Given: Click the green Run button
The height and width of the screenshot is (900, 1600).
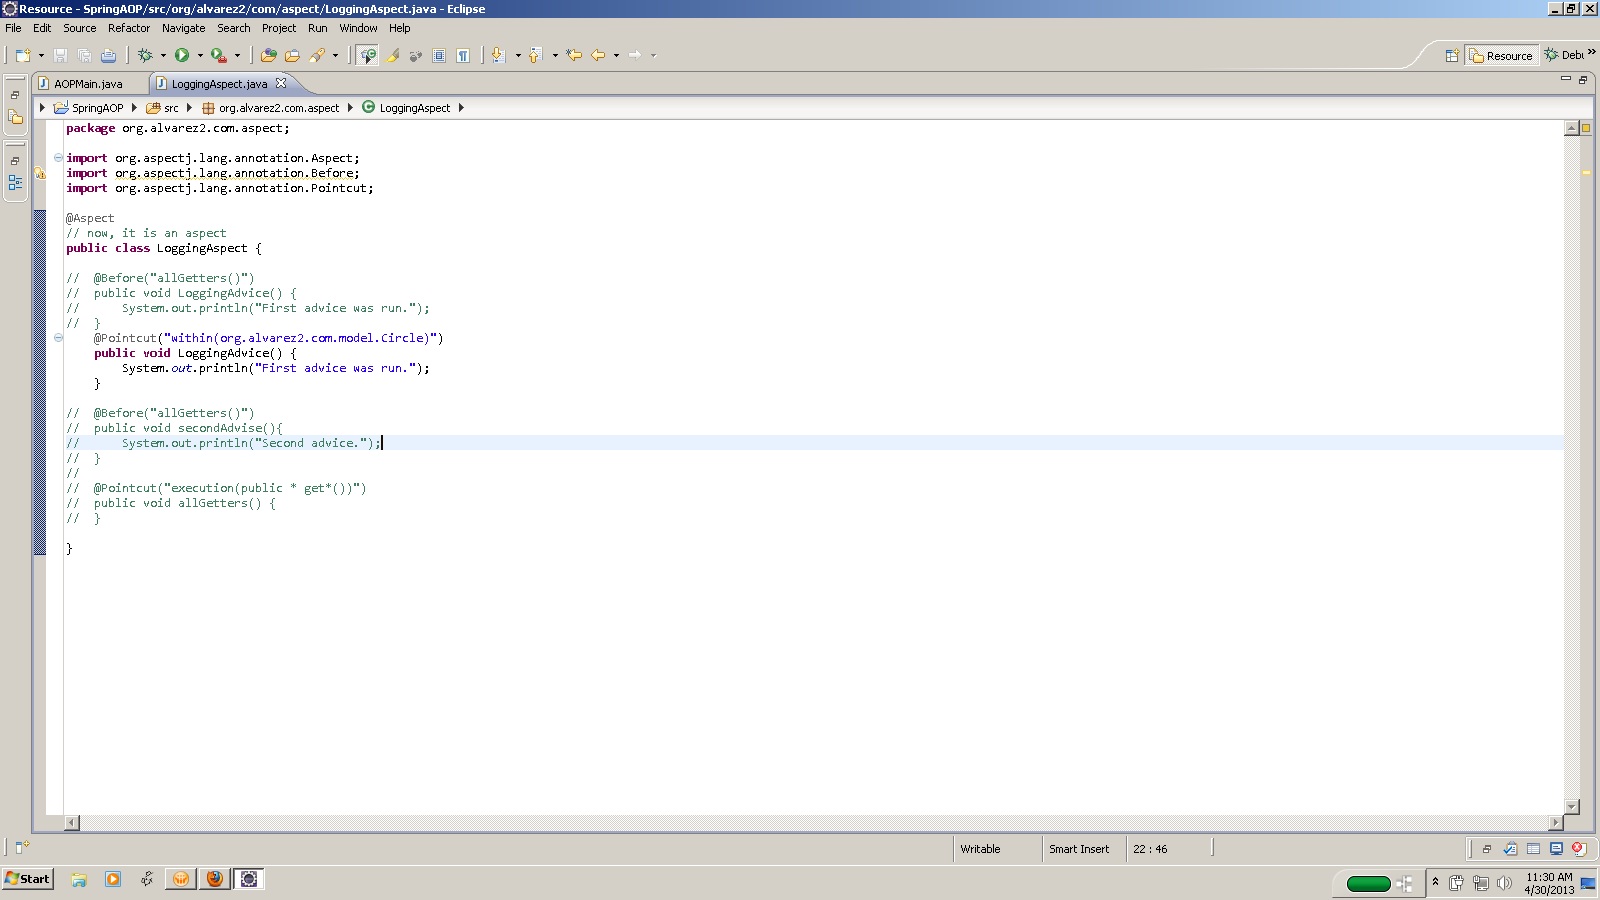Looking at the screenshot, I should click(x=182, y=56).
